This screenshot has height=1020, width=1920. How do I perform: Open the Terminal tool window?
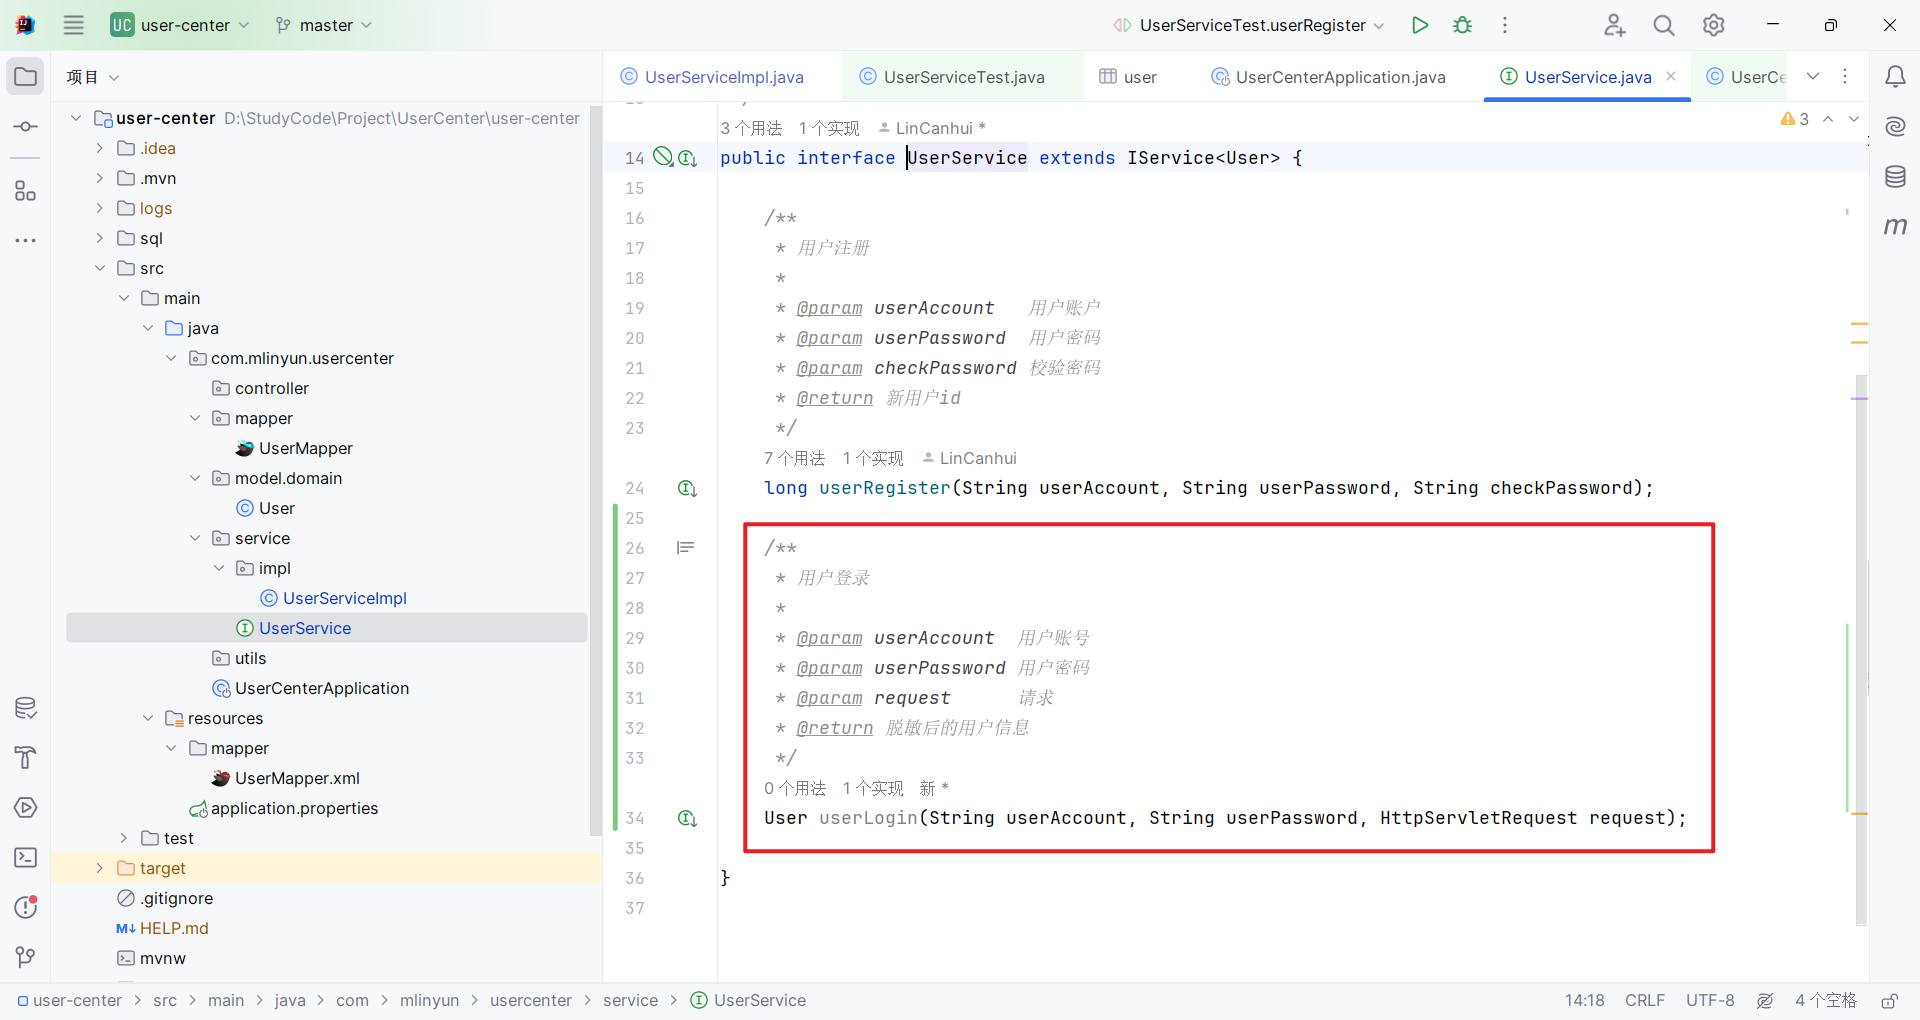click(x=26, y=858)
